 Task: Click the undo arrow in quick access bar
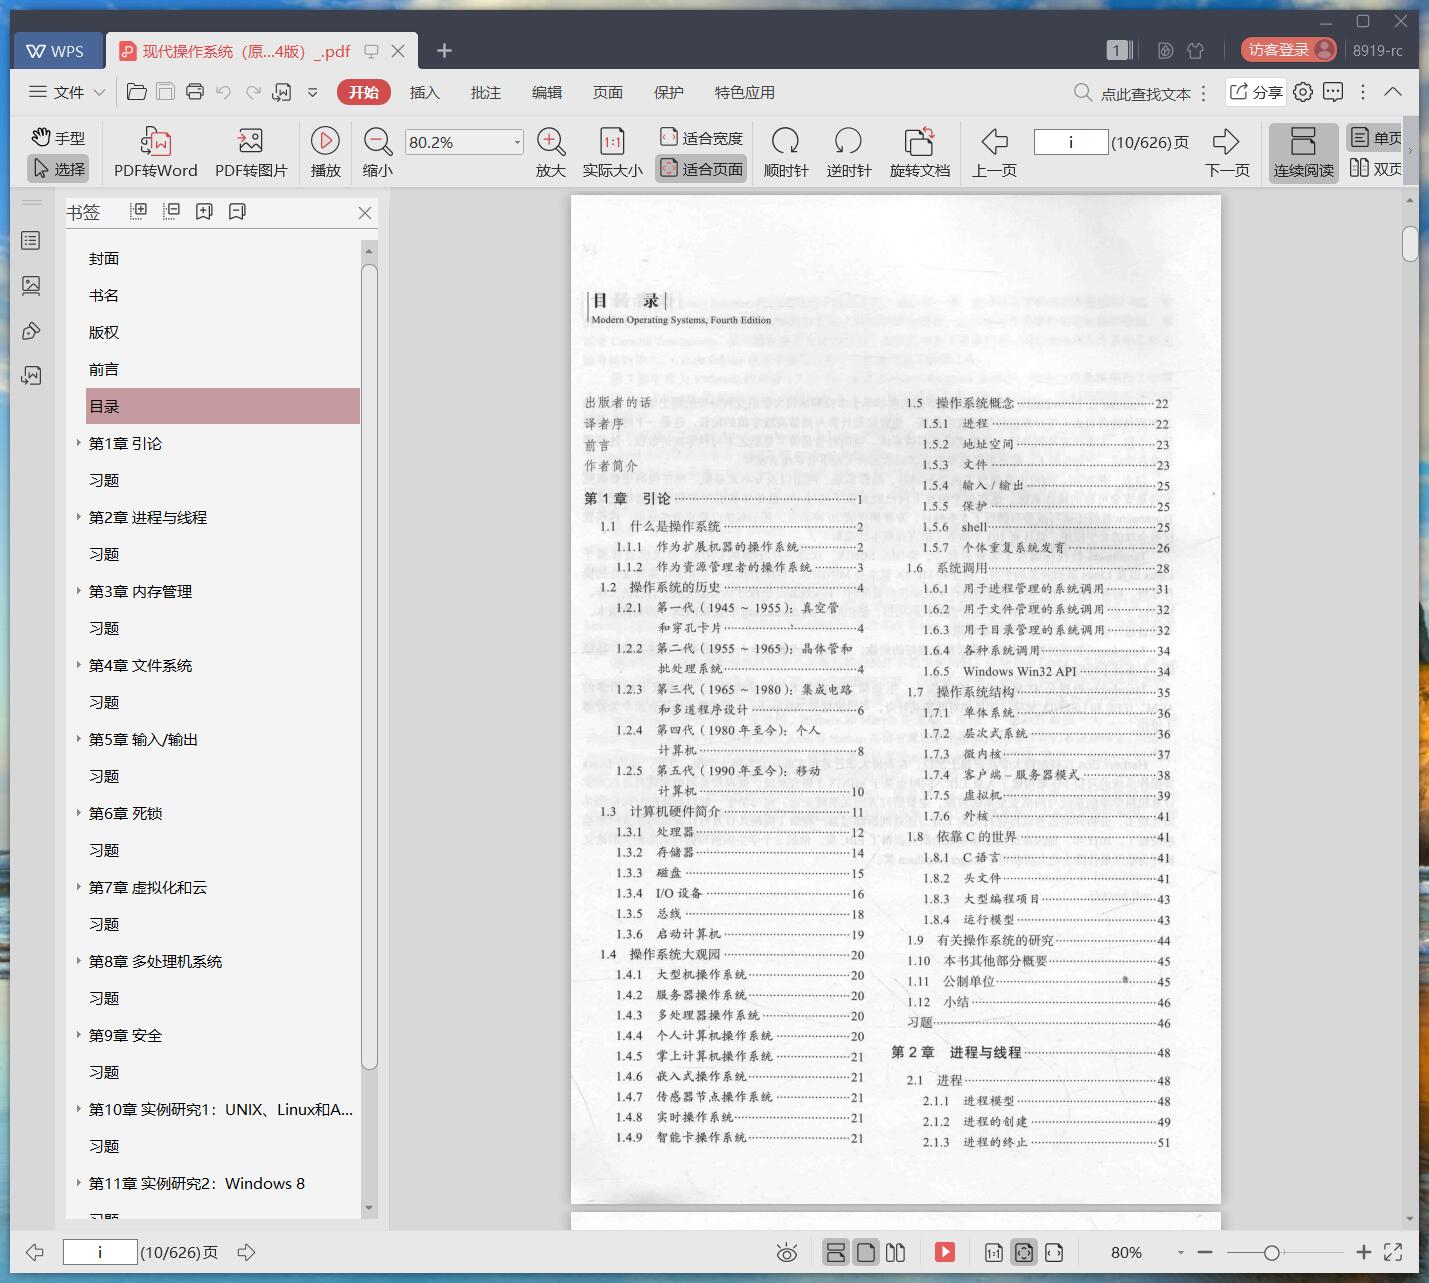[x=224, y=92]
